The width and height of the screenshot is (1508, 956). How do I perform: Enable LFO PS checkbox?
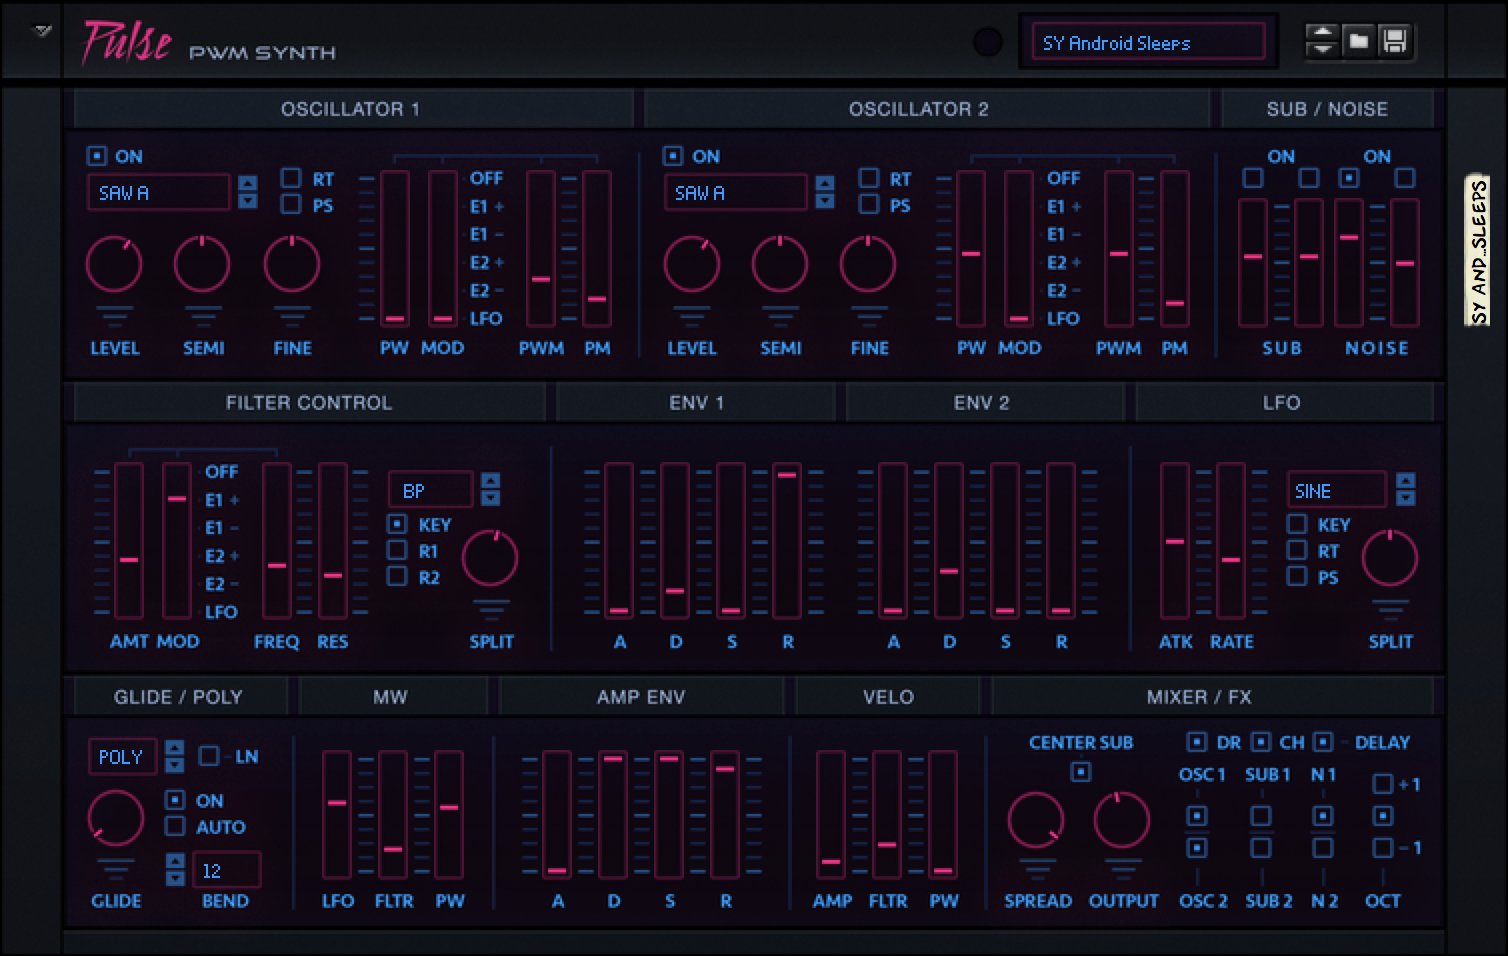[x=1297, y=576]
